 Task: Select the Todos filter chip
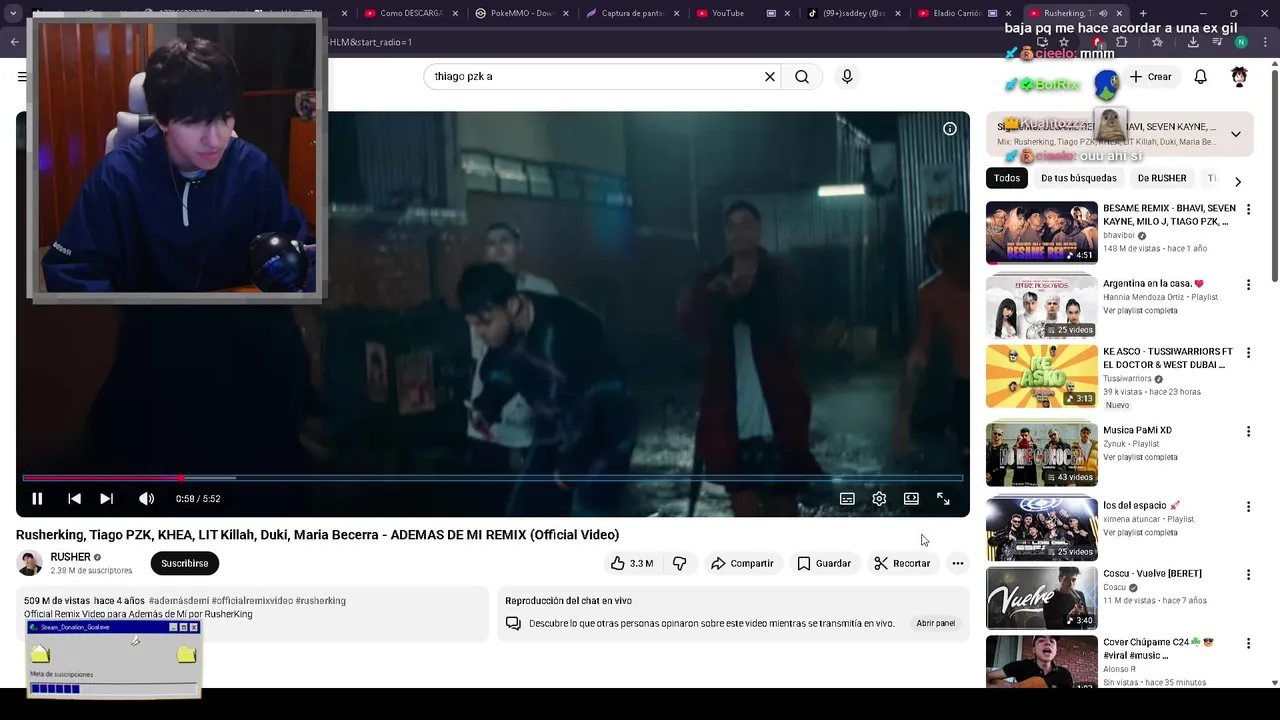1007,178
